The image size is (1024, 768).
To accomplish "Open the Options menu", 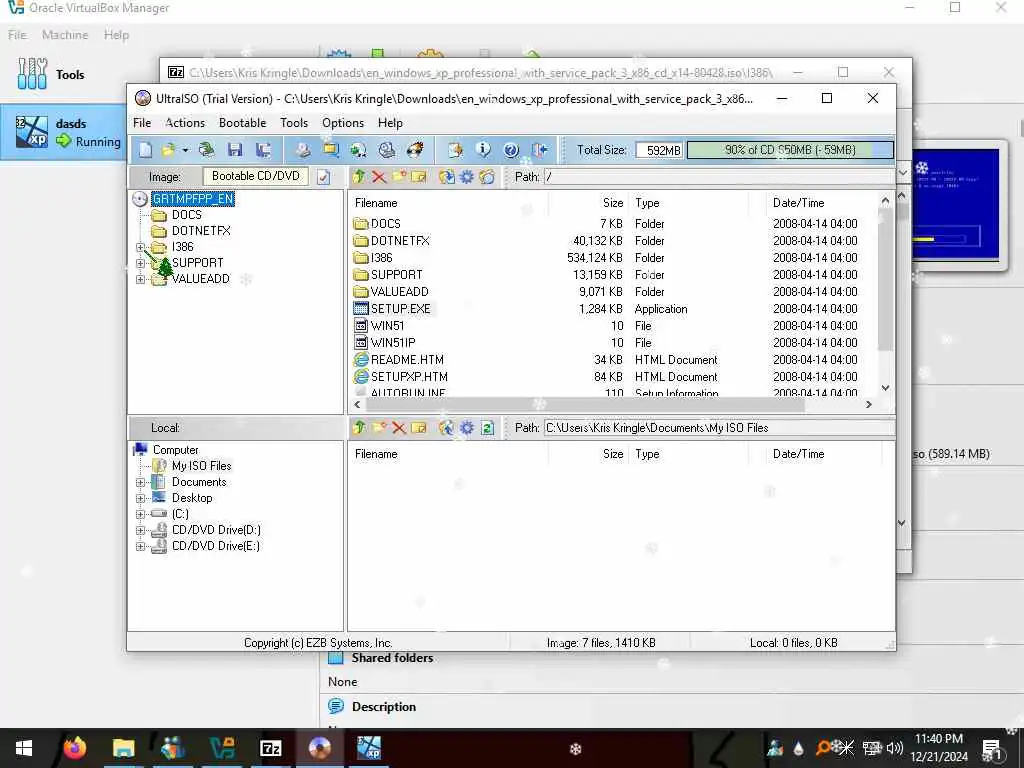I will pyautogui.click(x=343, y=123).
